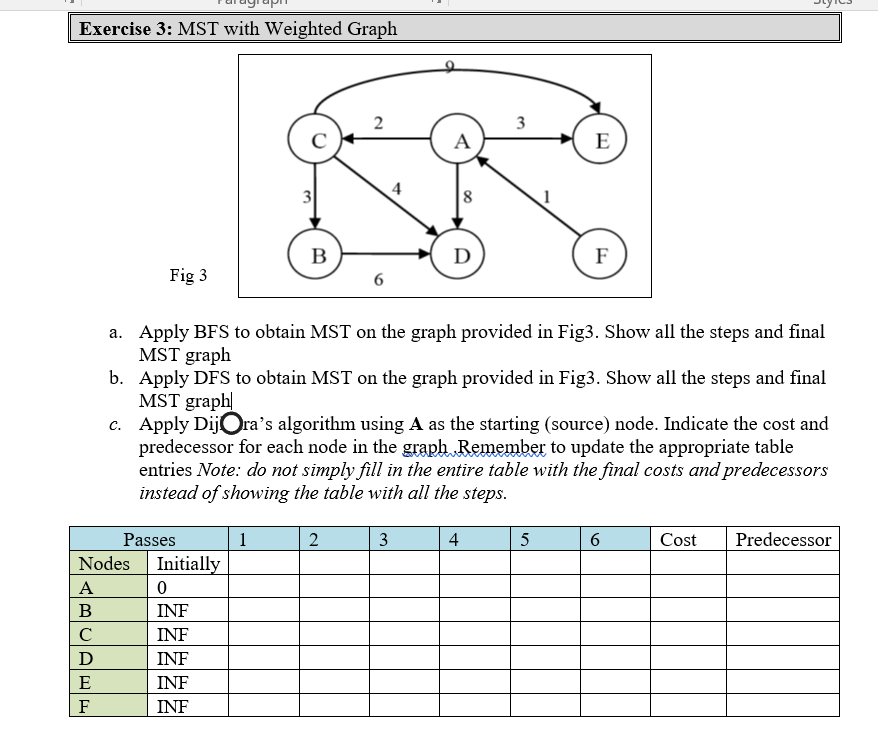Click the Predecessor column header
The width and height of the screenshot is (878, 746).
pos(782,540)
